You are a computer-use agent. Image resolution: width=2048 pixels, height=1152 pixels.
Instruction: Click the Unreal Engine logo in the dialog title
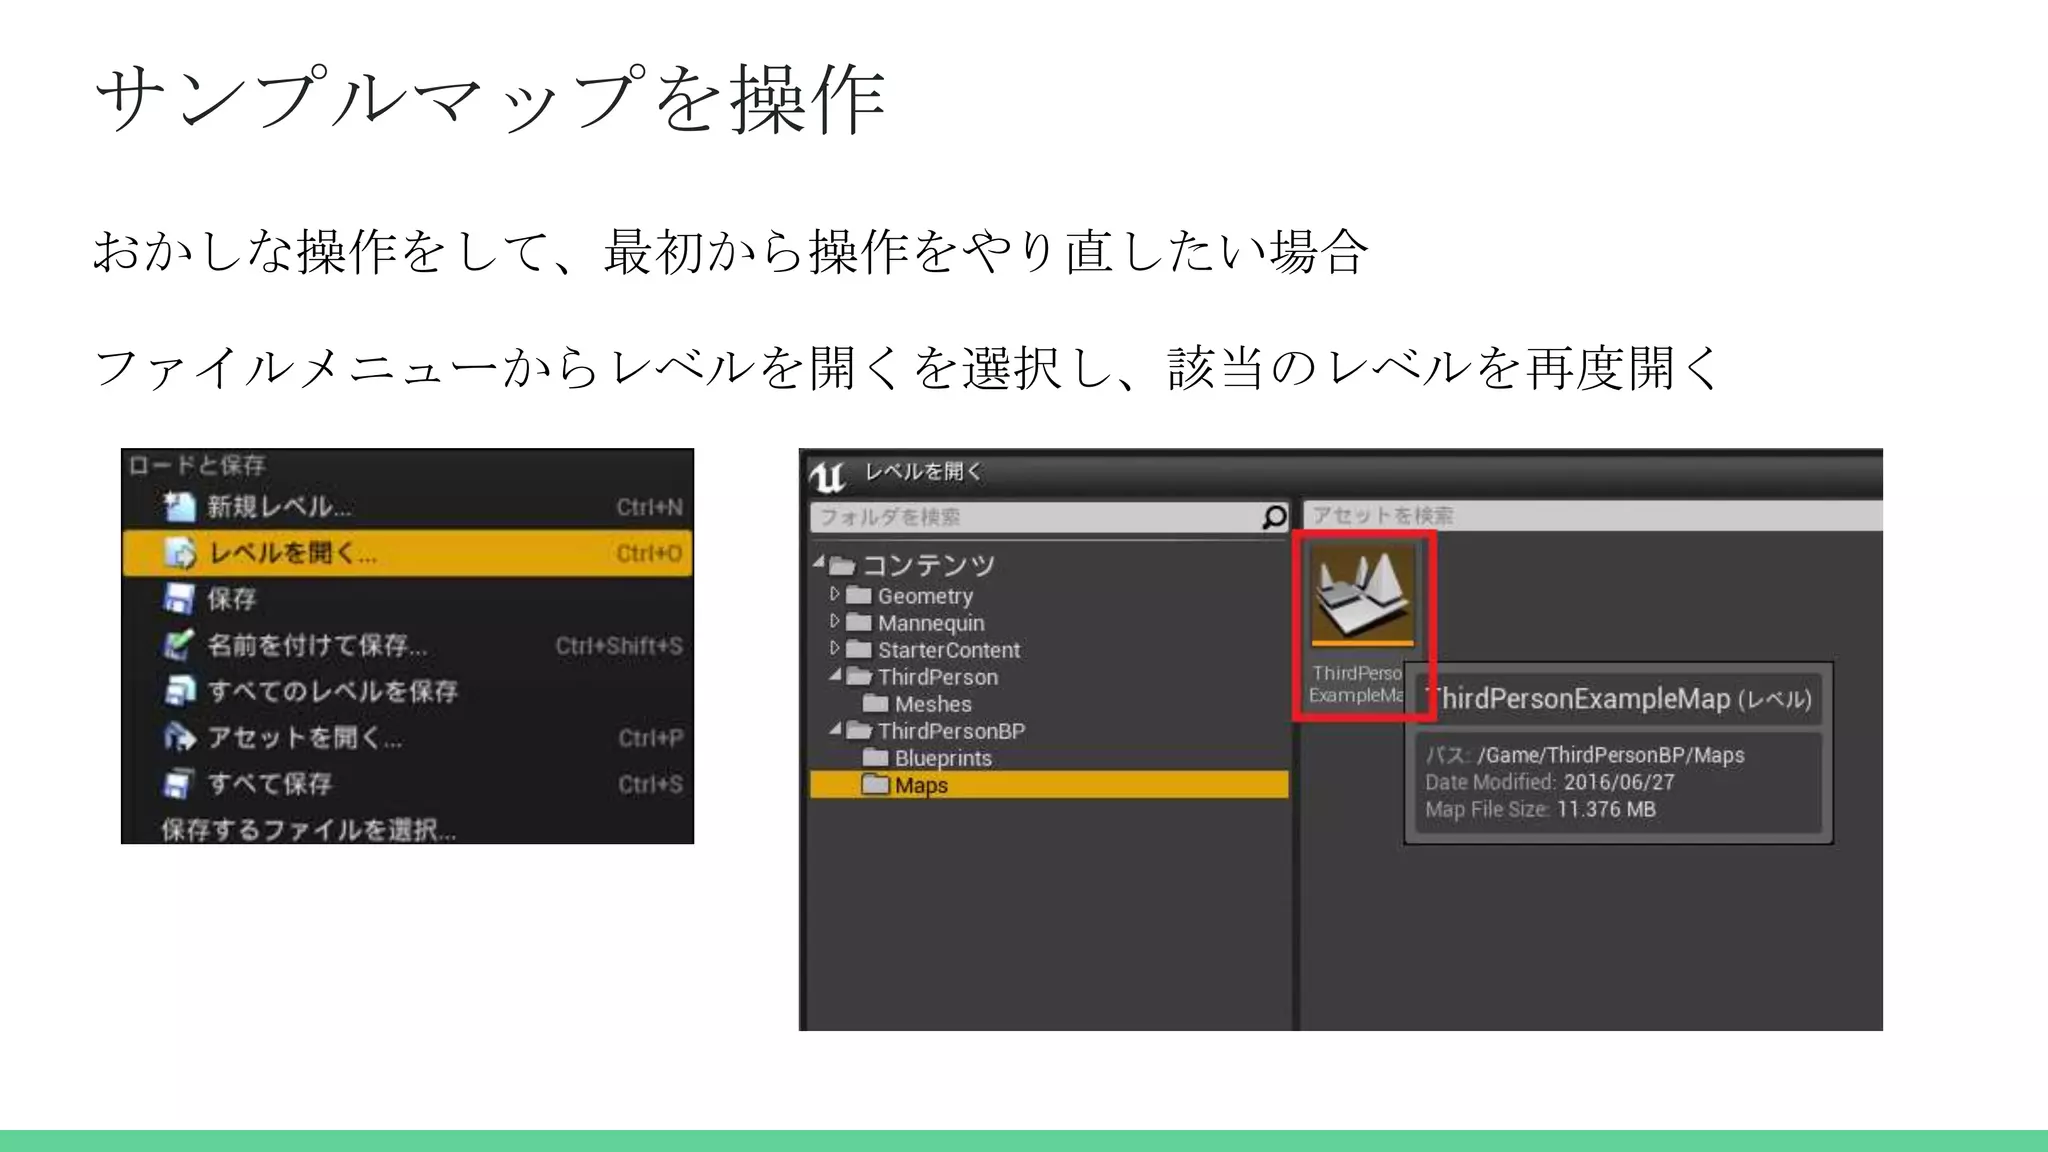coord(828,476)
